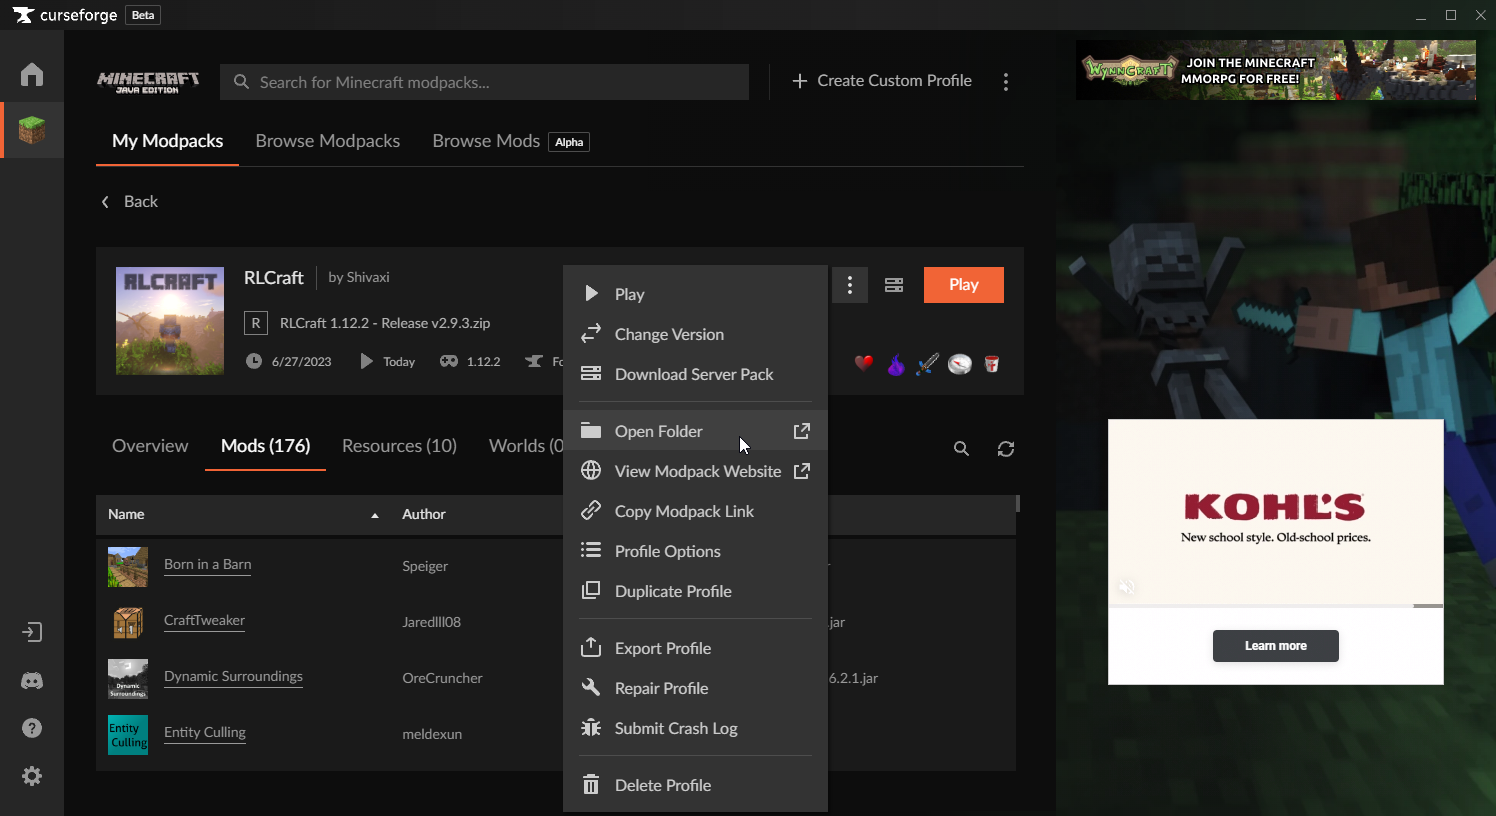Click the compass category icon
This screenshot has width=1496, height=816.
960,364
